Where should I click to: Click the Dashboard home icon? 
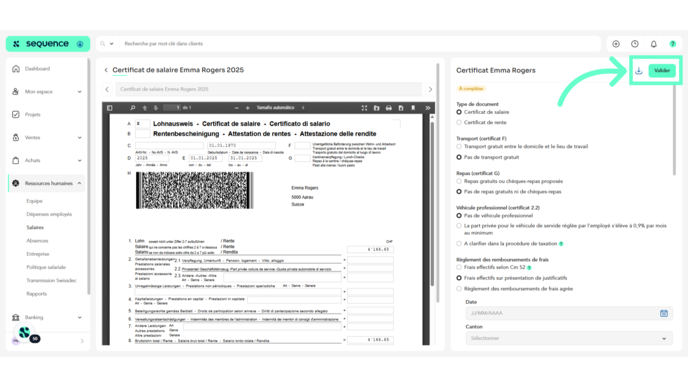[16, 69]
